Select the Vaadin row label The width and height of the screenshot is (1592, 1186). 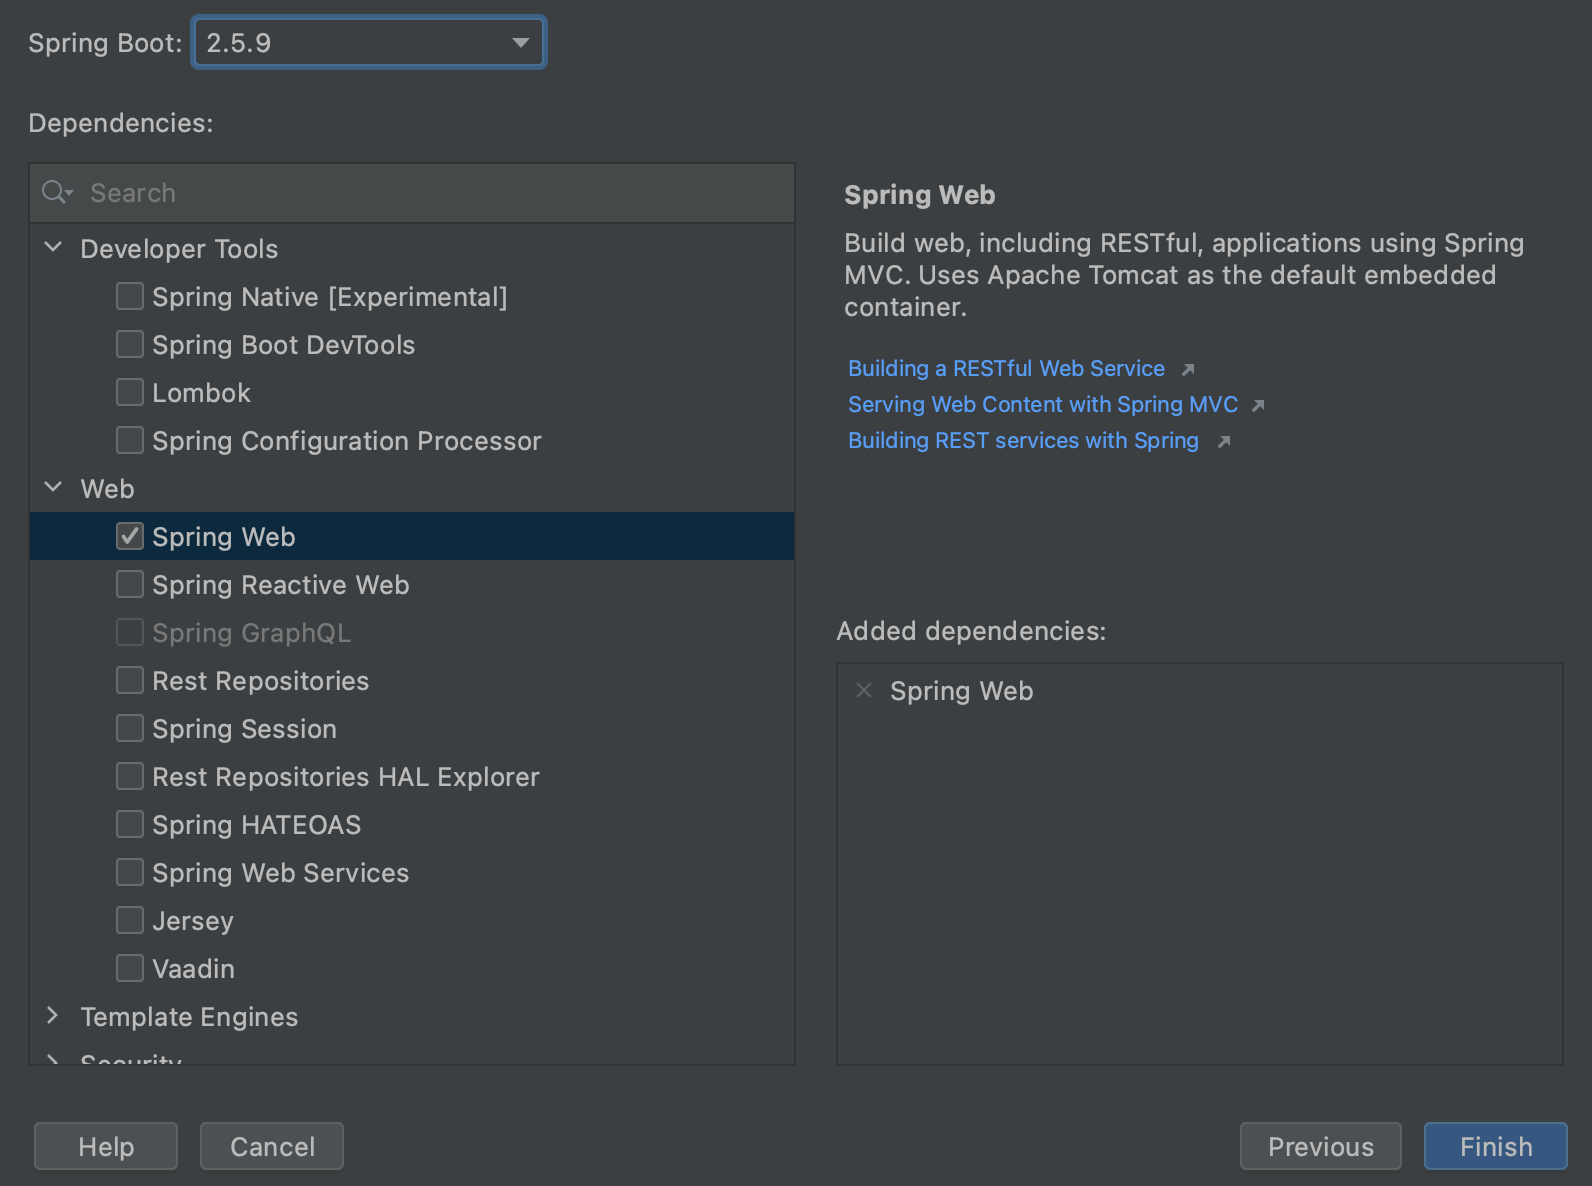click(193, 969)
